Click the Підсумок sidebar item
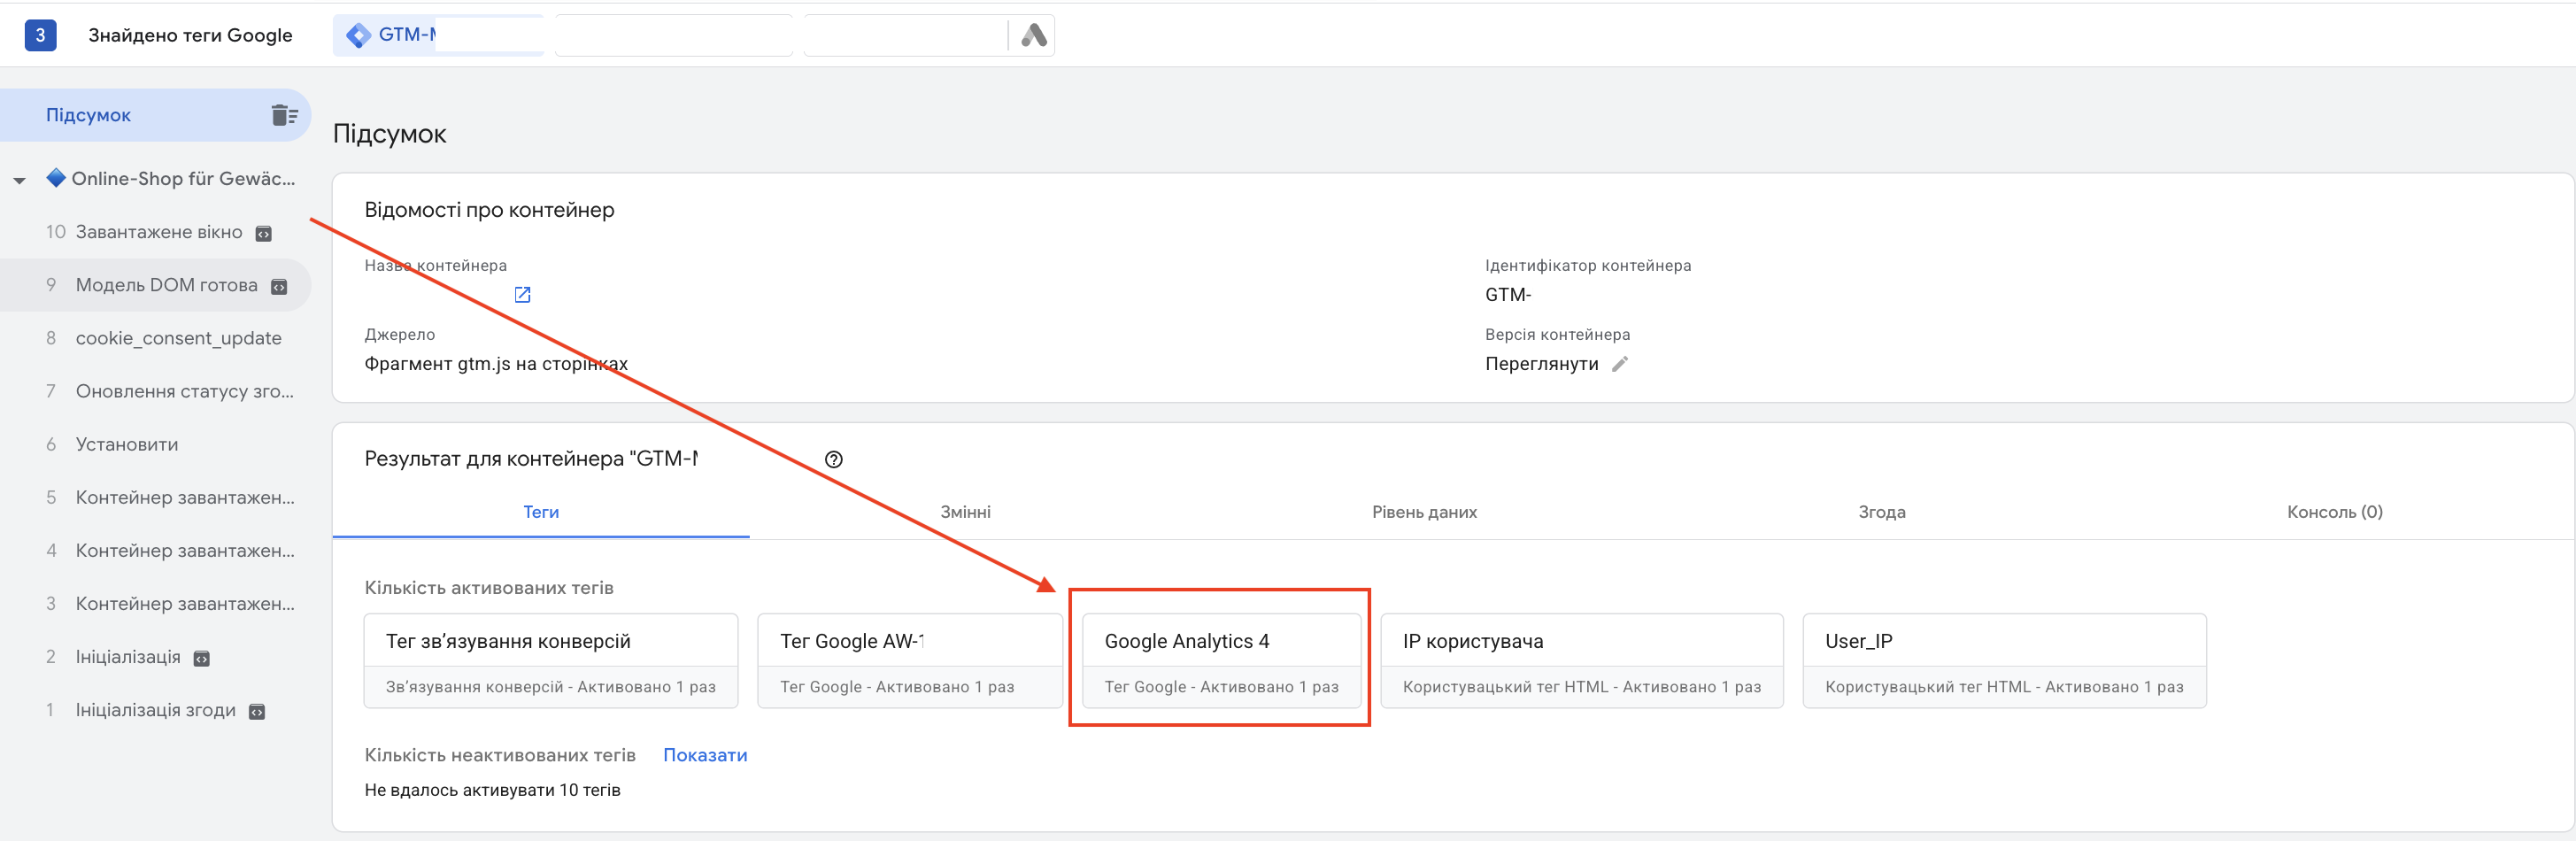This screenshot has width=2576, height=841. pyautogui.click(x=88, y=115)
